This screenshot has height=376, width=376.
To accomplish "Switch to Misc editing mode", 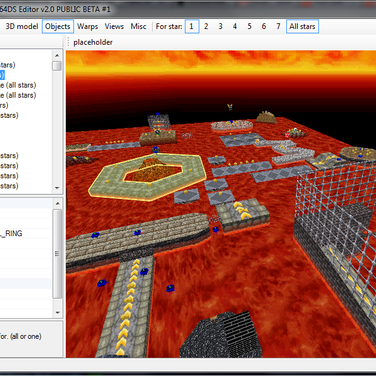I will click(x=138, y=26).
